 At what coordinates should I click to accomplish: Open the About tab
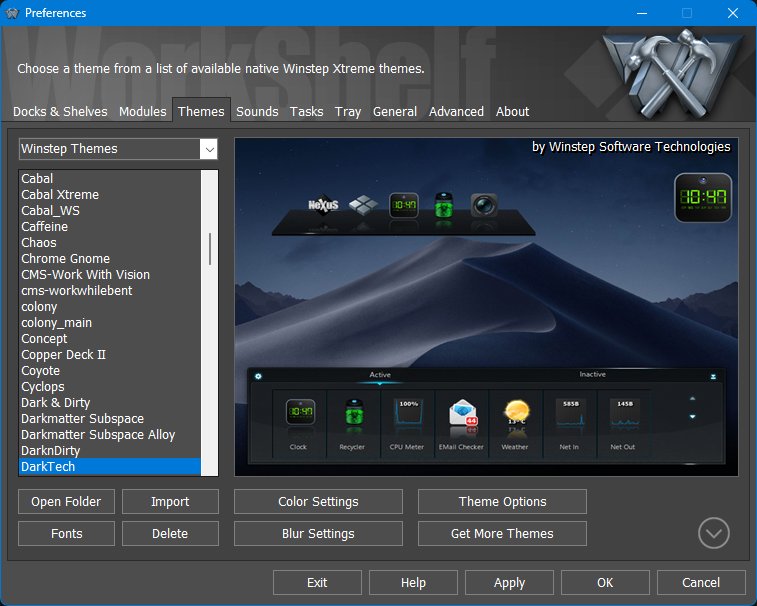click(512, 112)
